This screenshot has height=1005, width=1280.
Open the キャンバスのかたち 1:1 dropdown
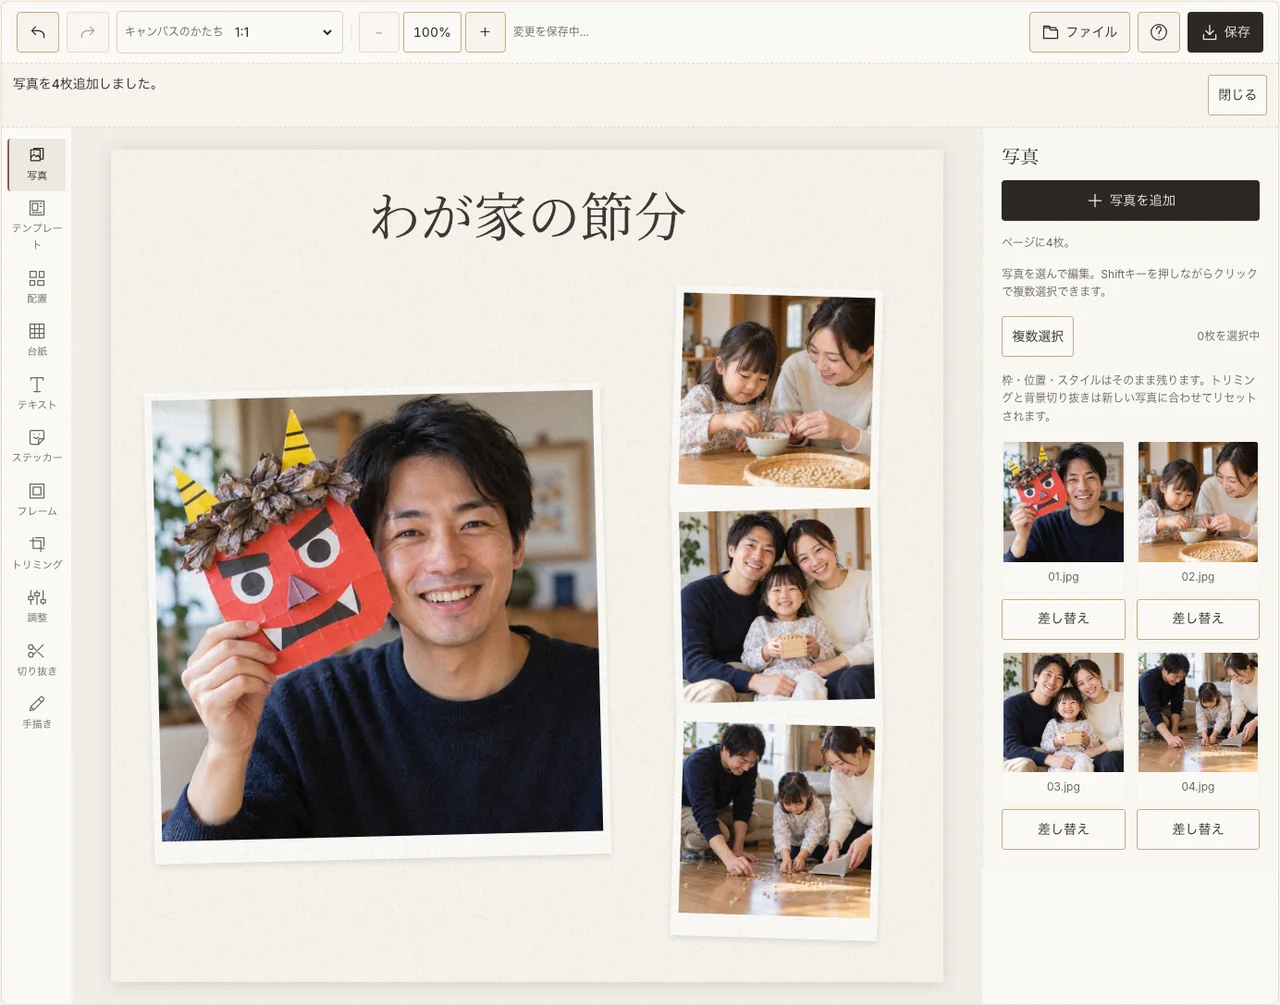[230, 32]
